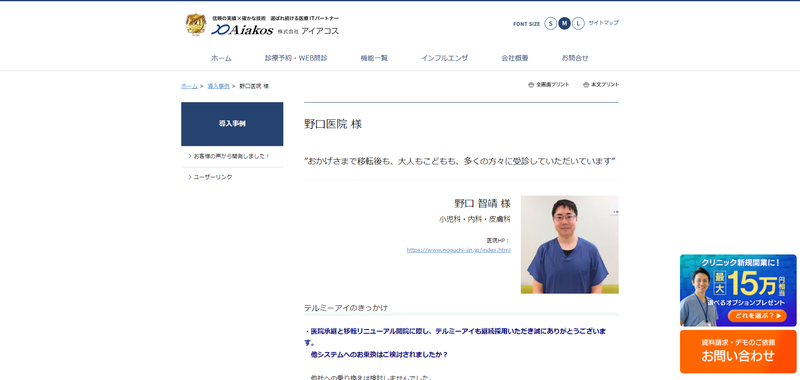Click the 医院HP： label
This screenshot has height=380, width=800.
498,240
